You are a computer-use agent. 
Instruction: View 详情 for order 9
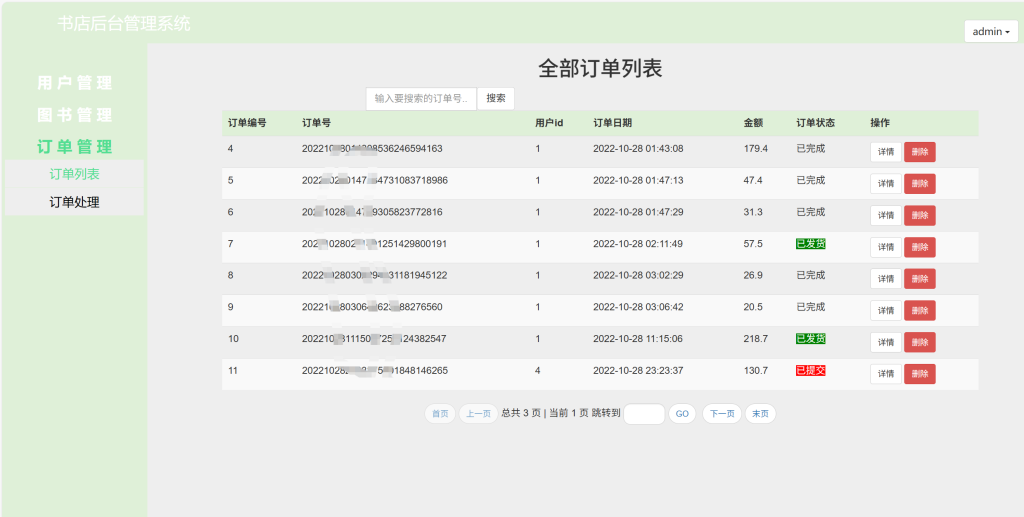886,310
